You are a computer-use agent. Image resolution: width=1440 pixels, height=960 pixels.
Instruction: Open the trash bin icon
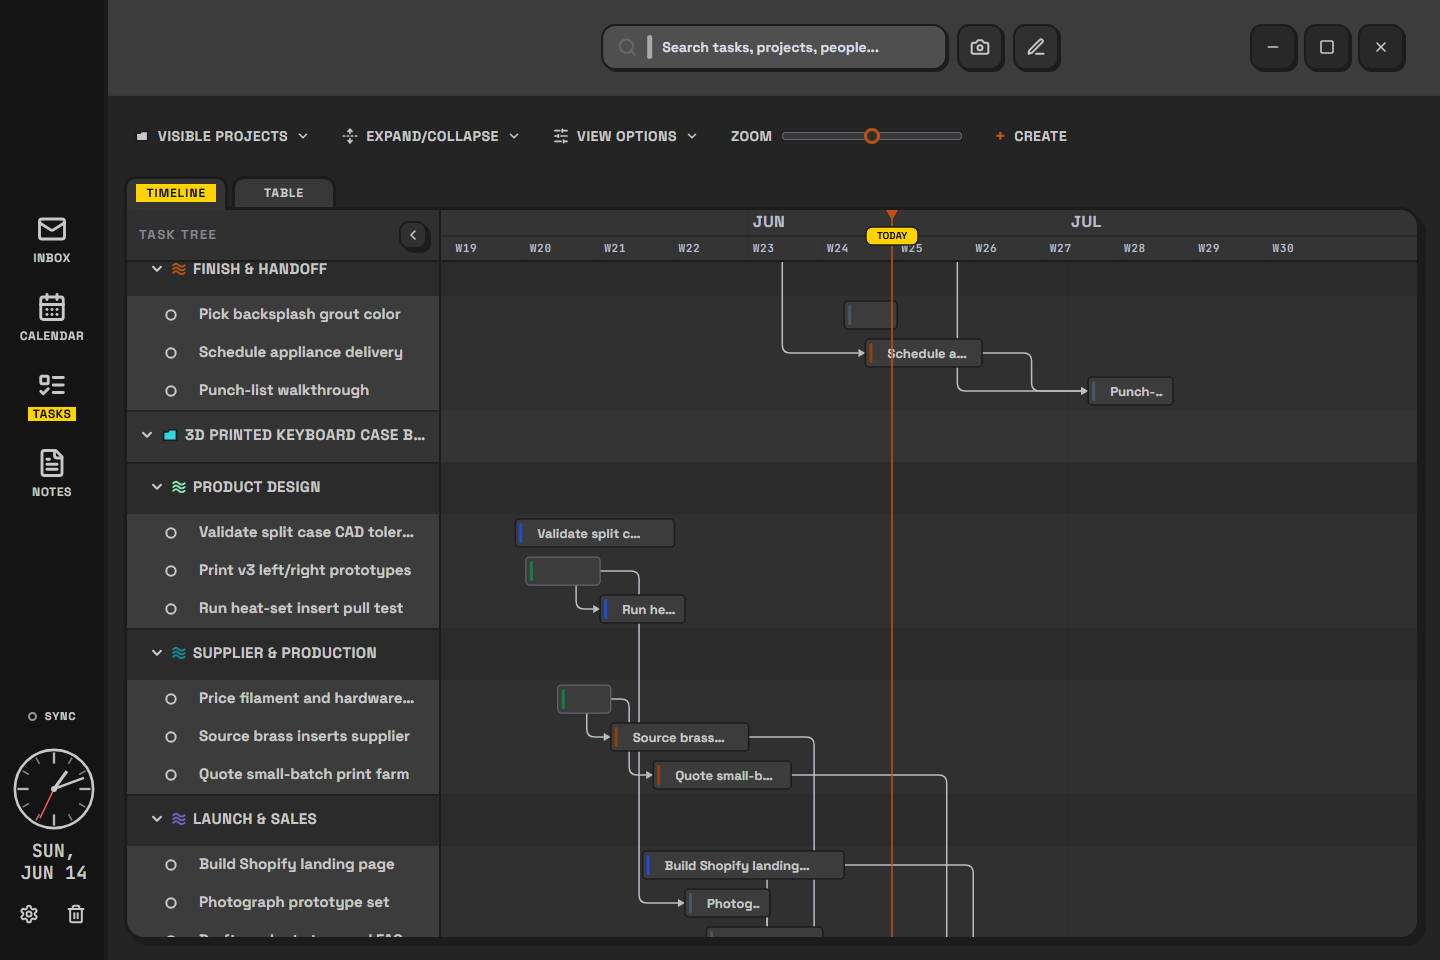pos(76,914)
